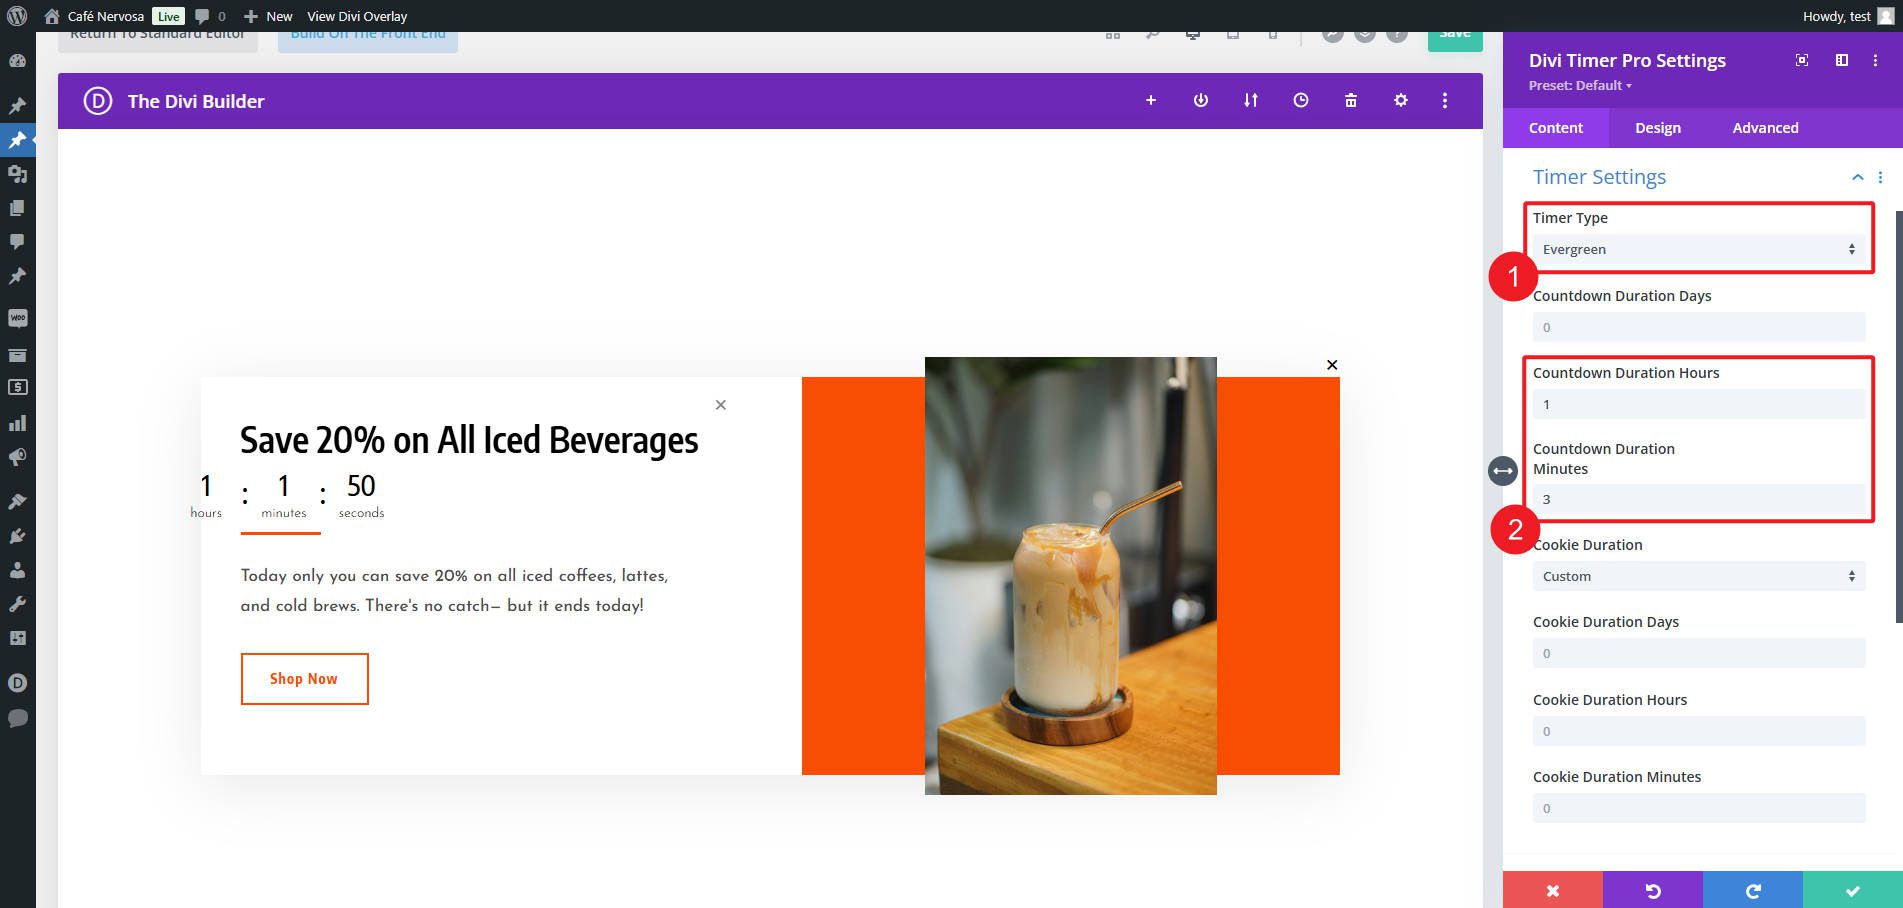Click the purple undo button
Screen dimensions: 1903x908
pos(1653,890)
